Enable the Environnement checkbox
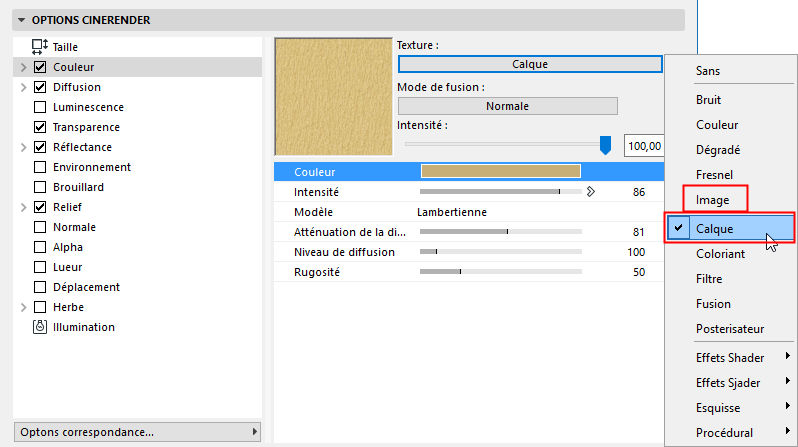Screen dimensions: 798x447 point(40,167)
